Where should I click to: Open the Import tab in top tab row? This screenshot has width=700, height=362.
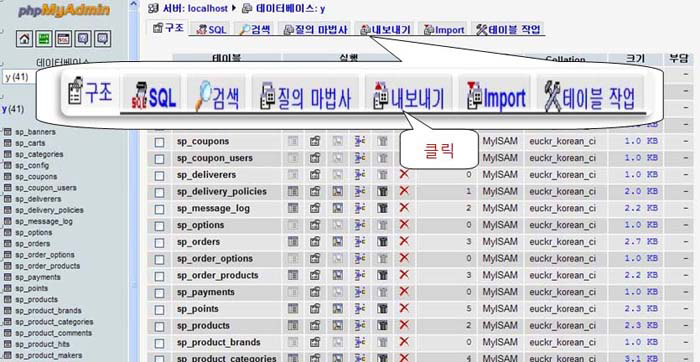pyautogui.click(x=444, y=29)
